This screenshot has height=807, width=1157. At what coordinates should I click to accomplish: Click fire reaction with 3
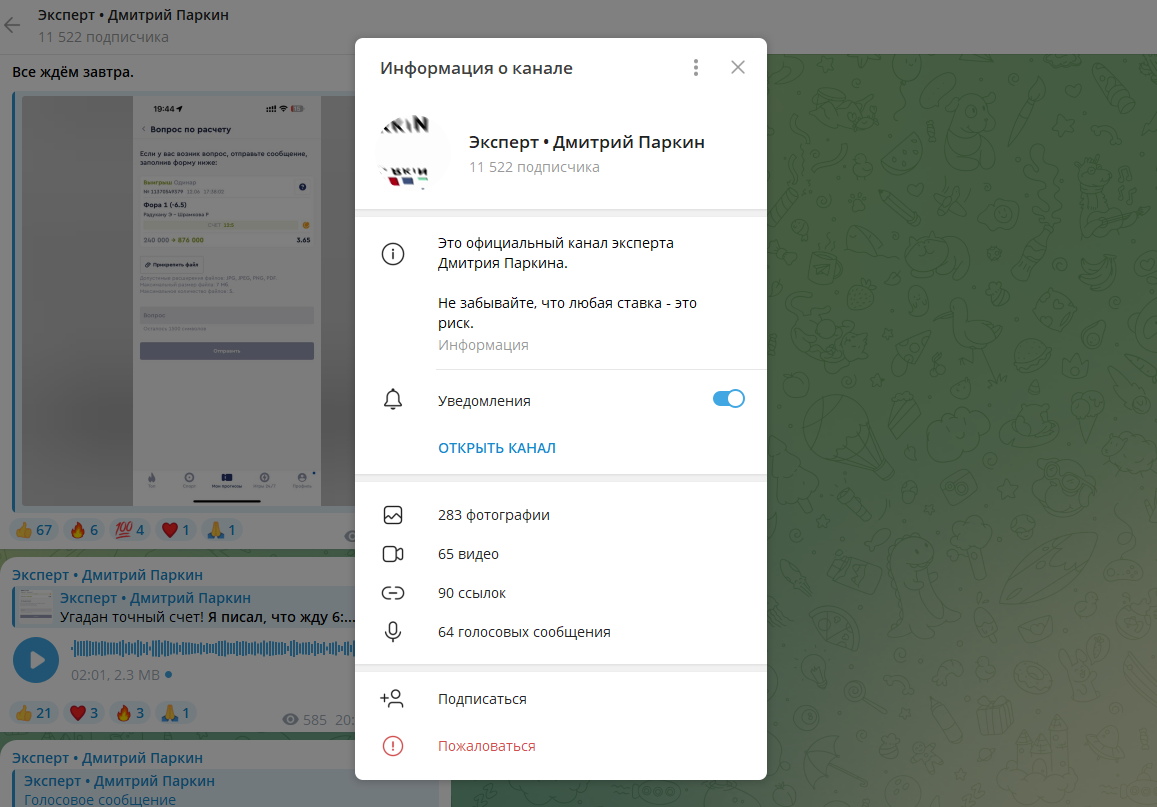[130, 713]
